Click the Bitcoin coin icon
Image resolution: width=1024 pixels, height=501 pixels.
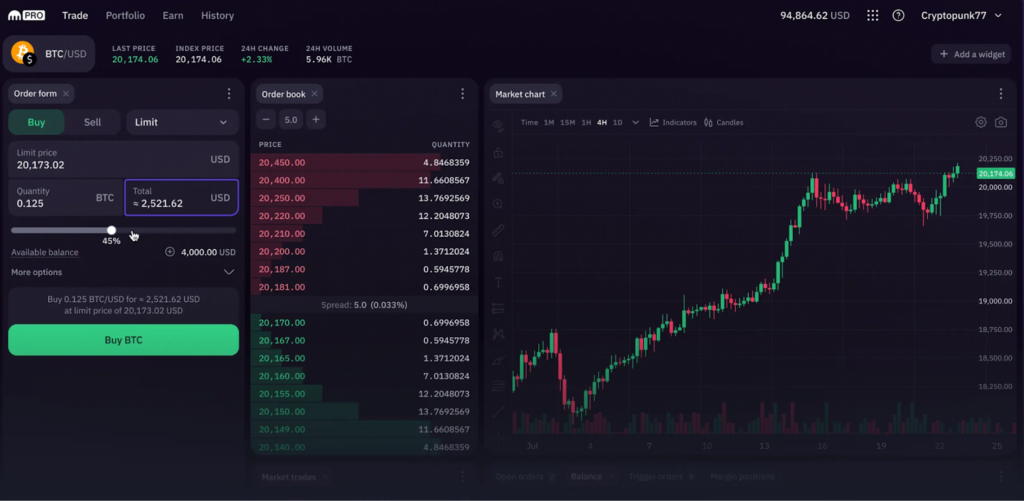(x=23, y=53)
